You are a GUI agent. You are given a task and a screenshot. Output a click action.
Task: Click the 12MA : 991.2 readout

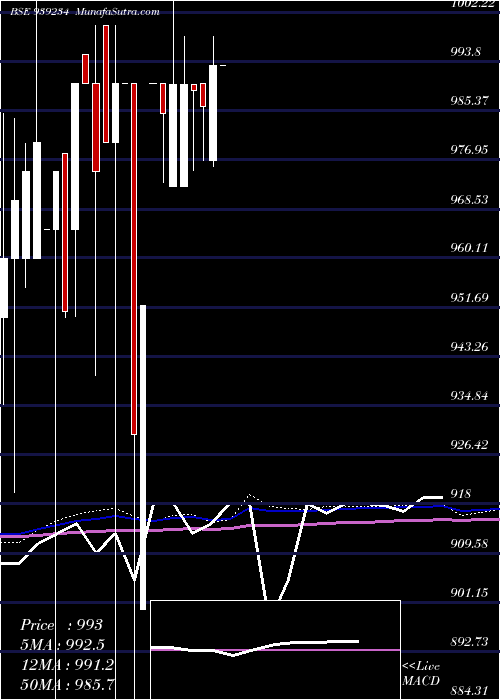67,665
